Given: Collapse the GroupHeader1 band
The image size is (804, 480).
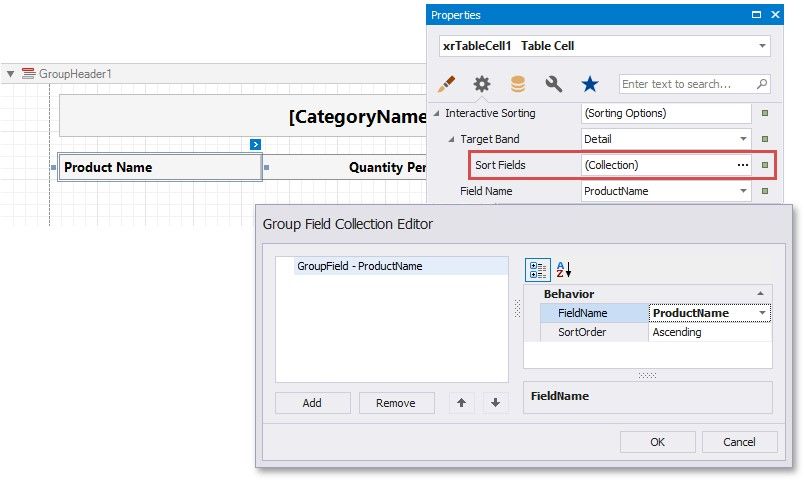Looking at the screenshot, I should 11,74.
